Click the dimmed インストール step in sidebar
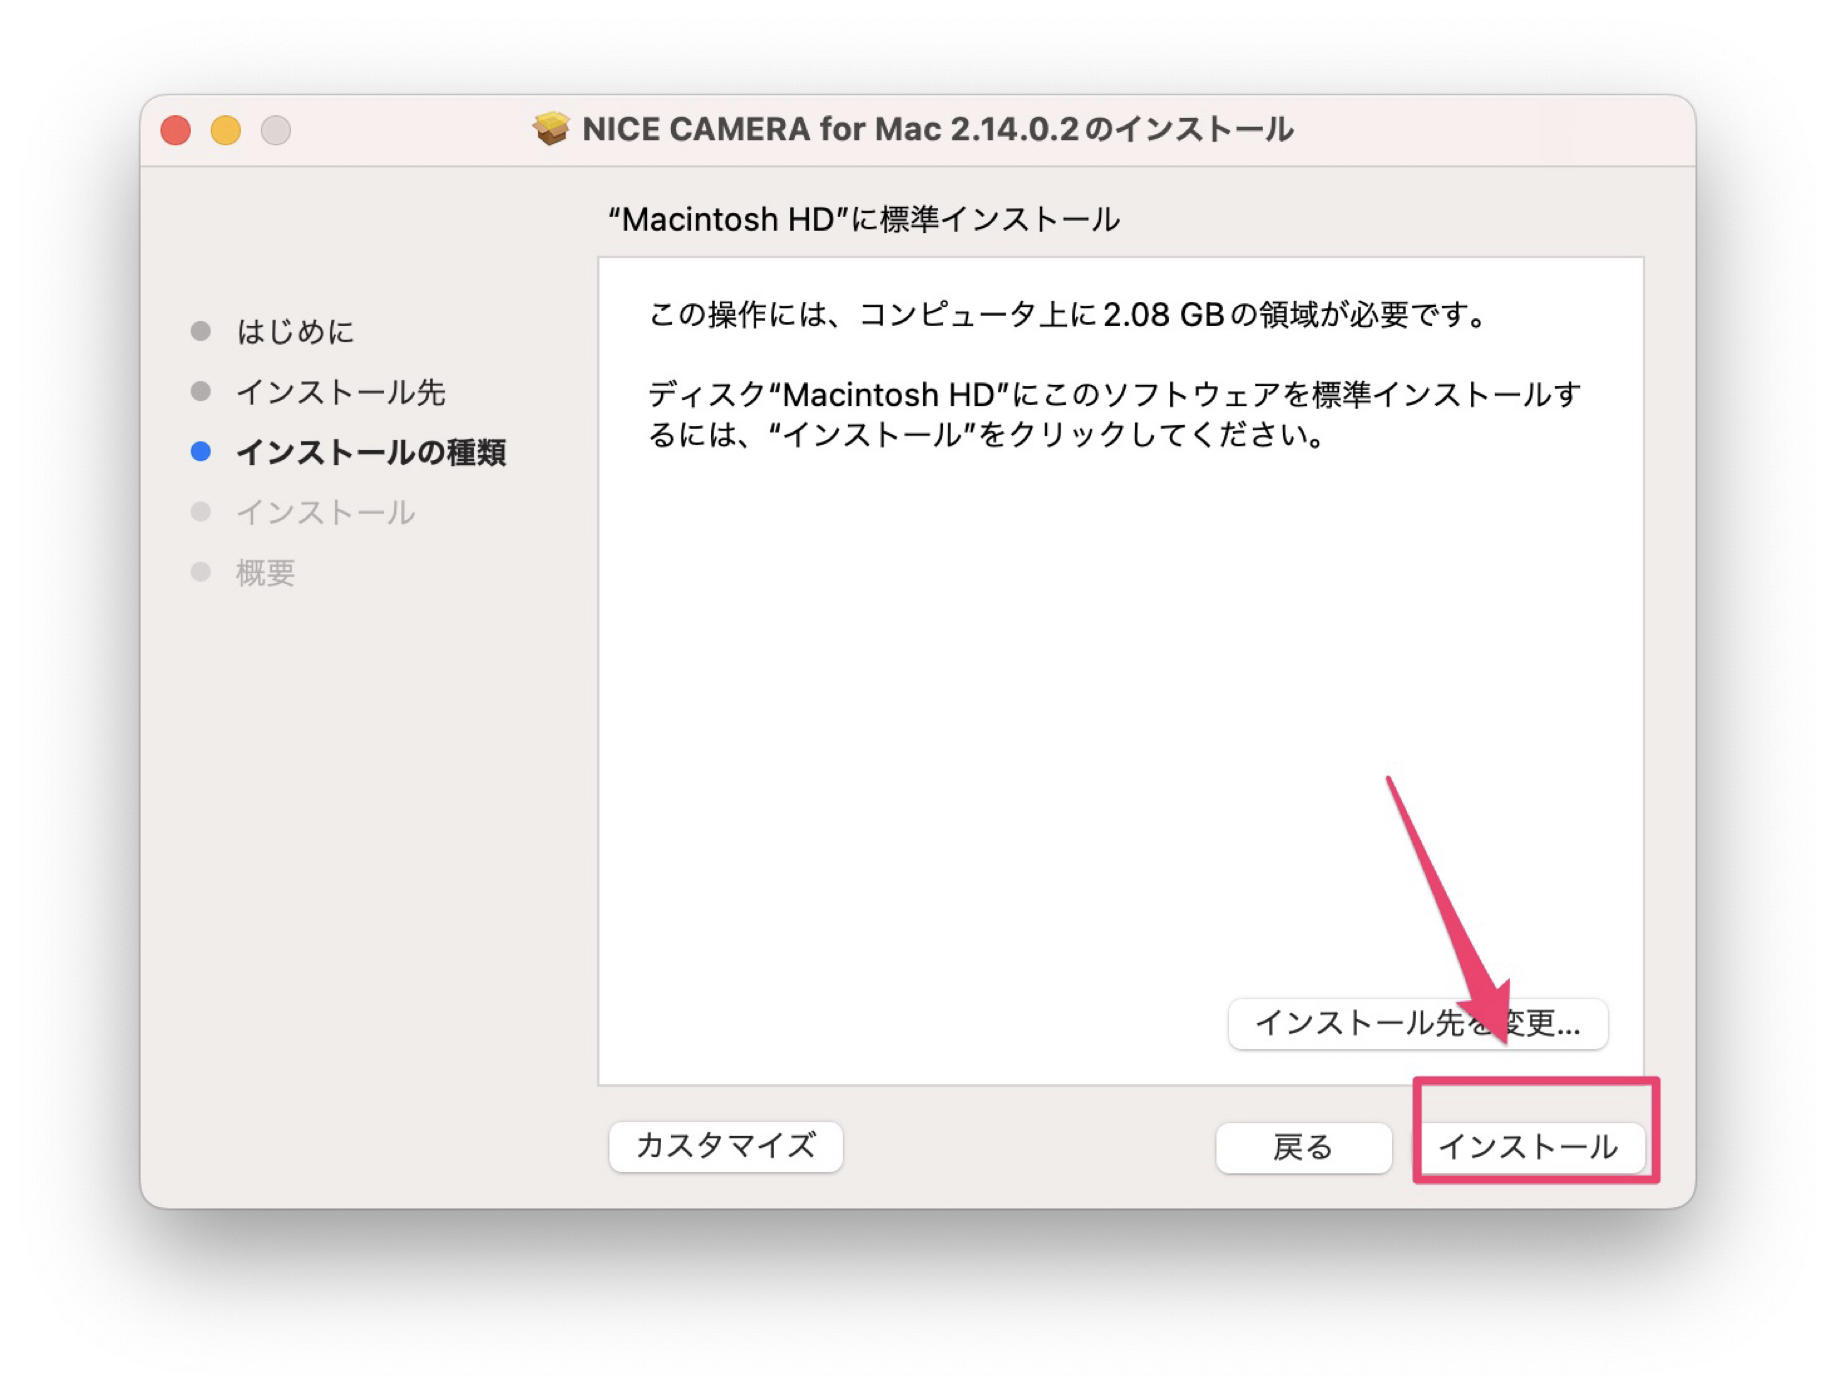Screen dimensions: 1836x1394 [x=325, y=512]
